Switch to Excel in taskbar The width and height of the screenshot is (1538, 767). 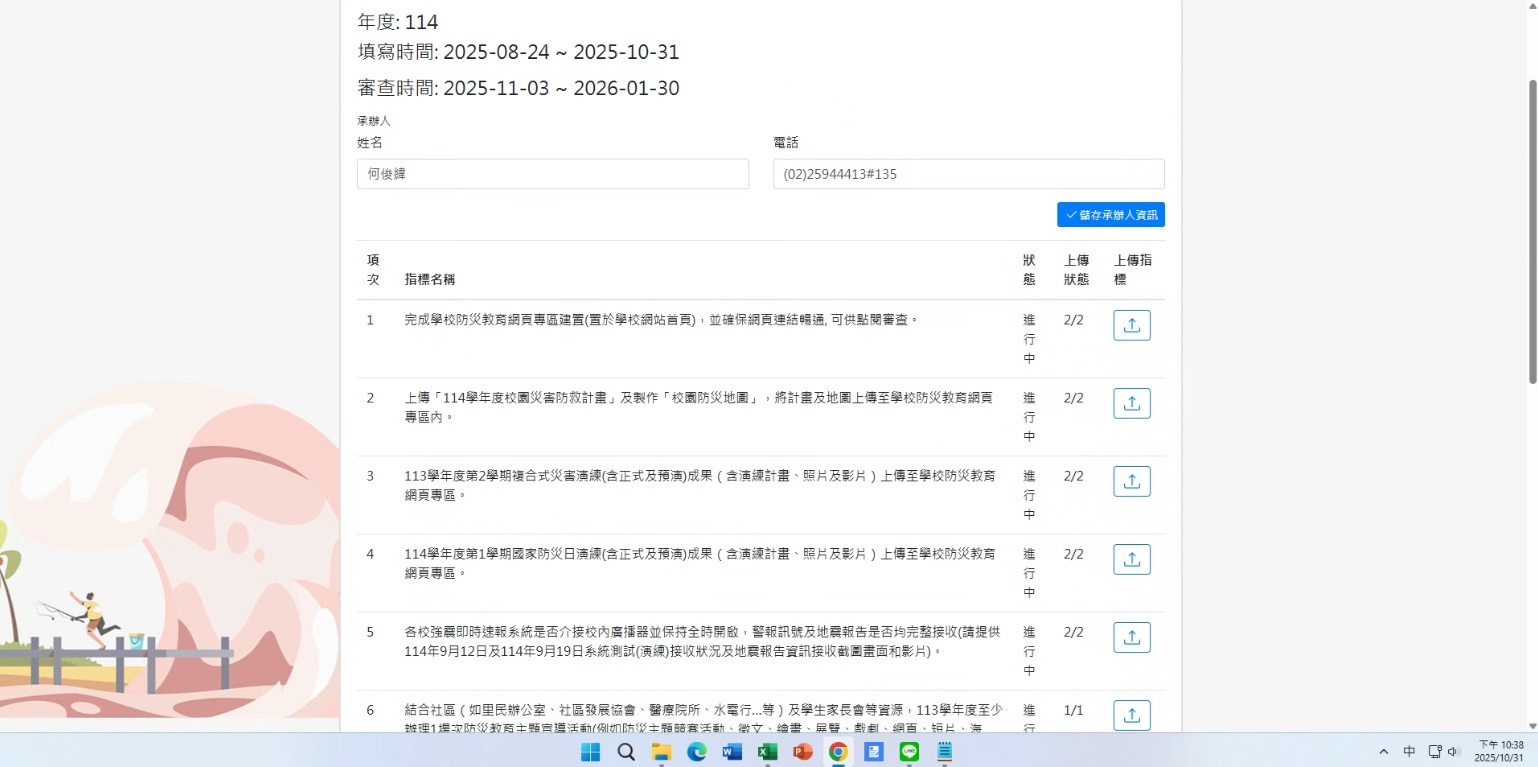tap(767, 752)
